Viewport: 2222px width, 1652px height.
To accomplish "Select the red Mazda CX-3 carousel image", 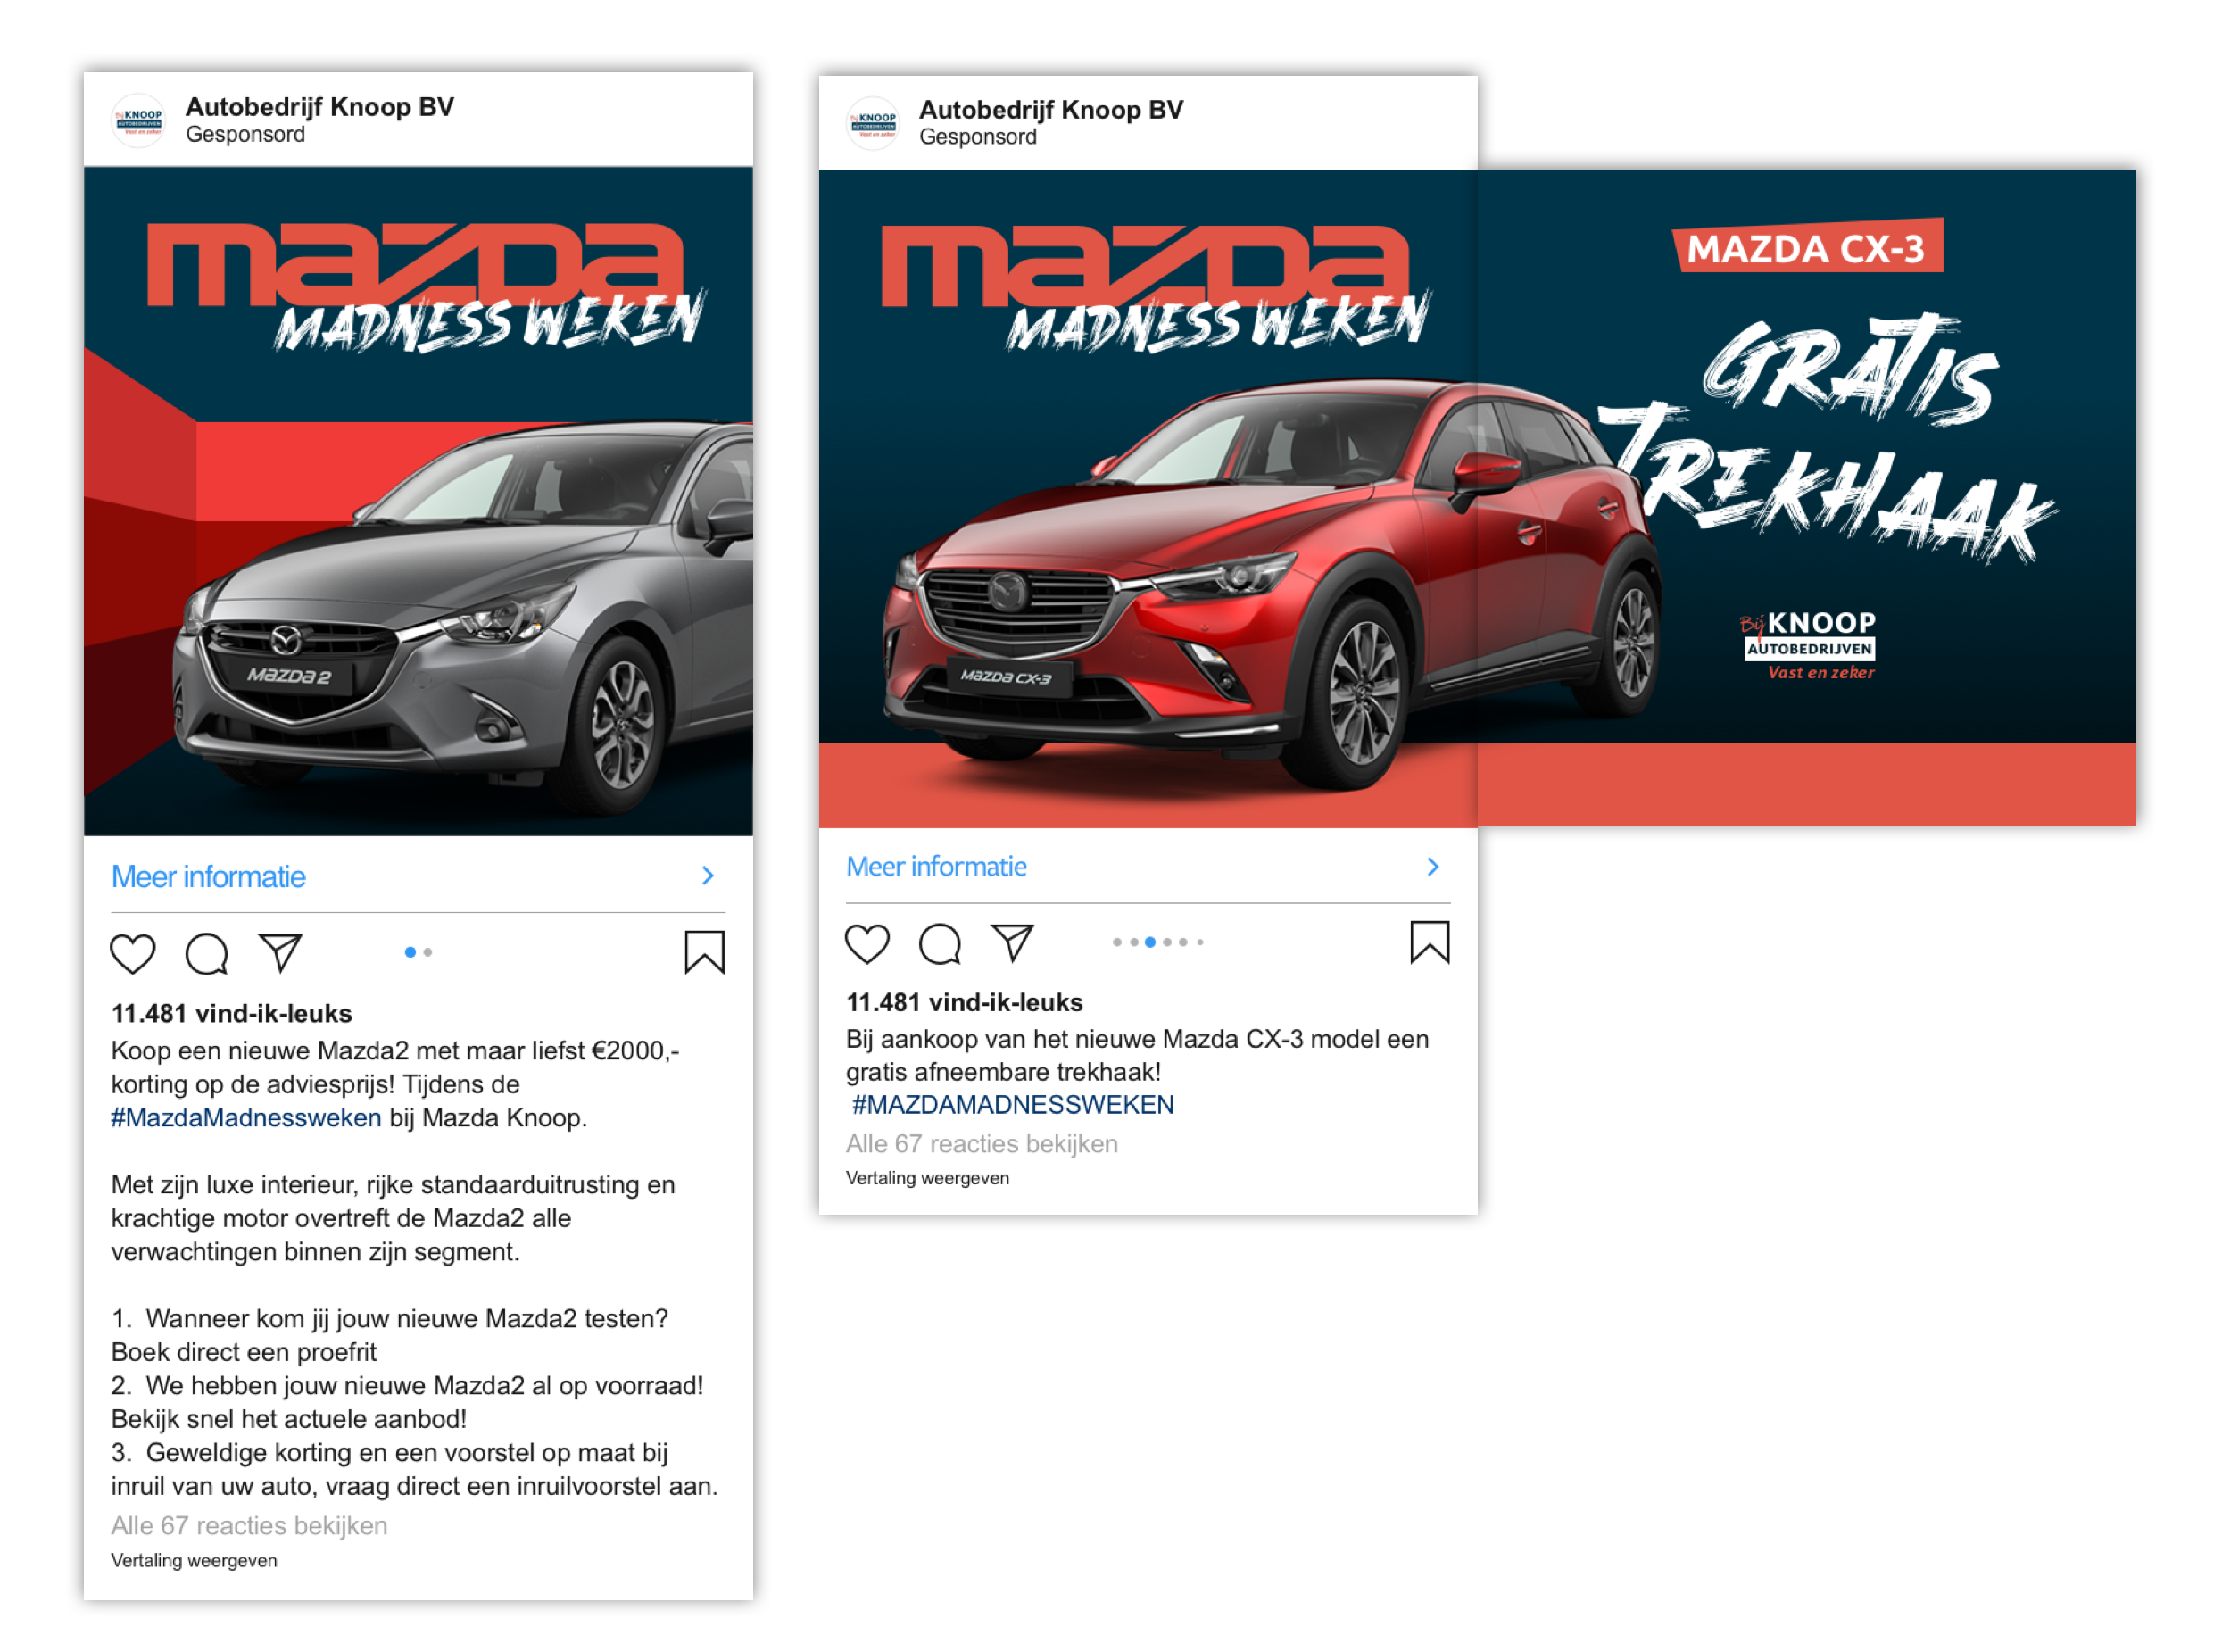I will [1148, 498].
